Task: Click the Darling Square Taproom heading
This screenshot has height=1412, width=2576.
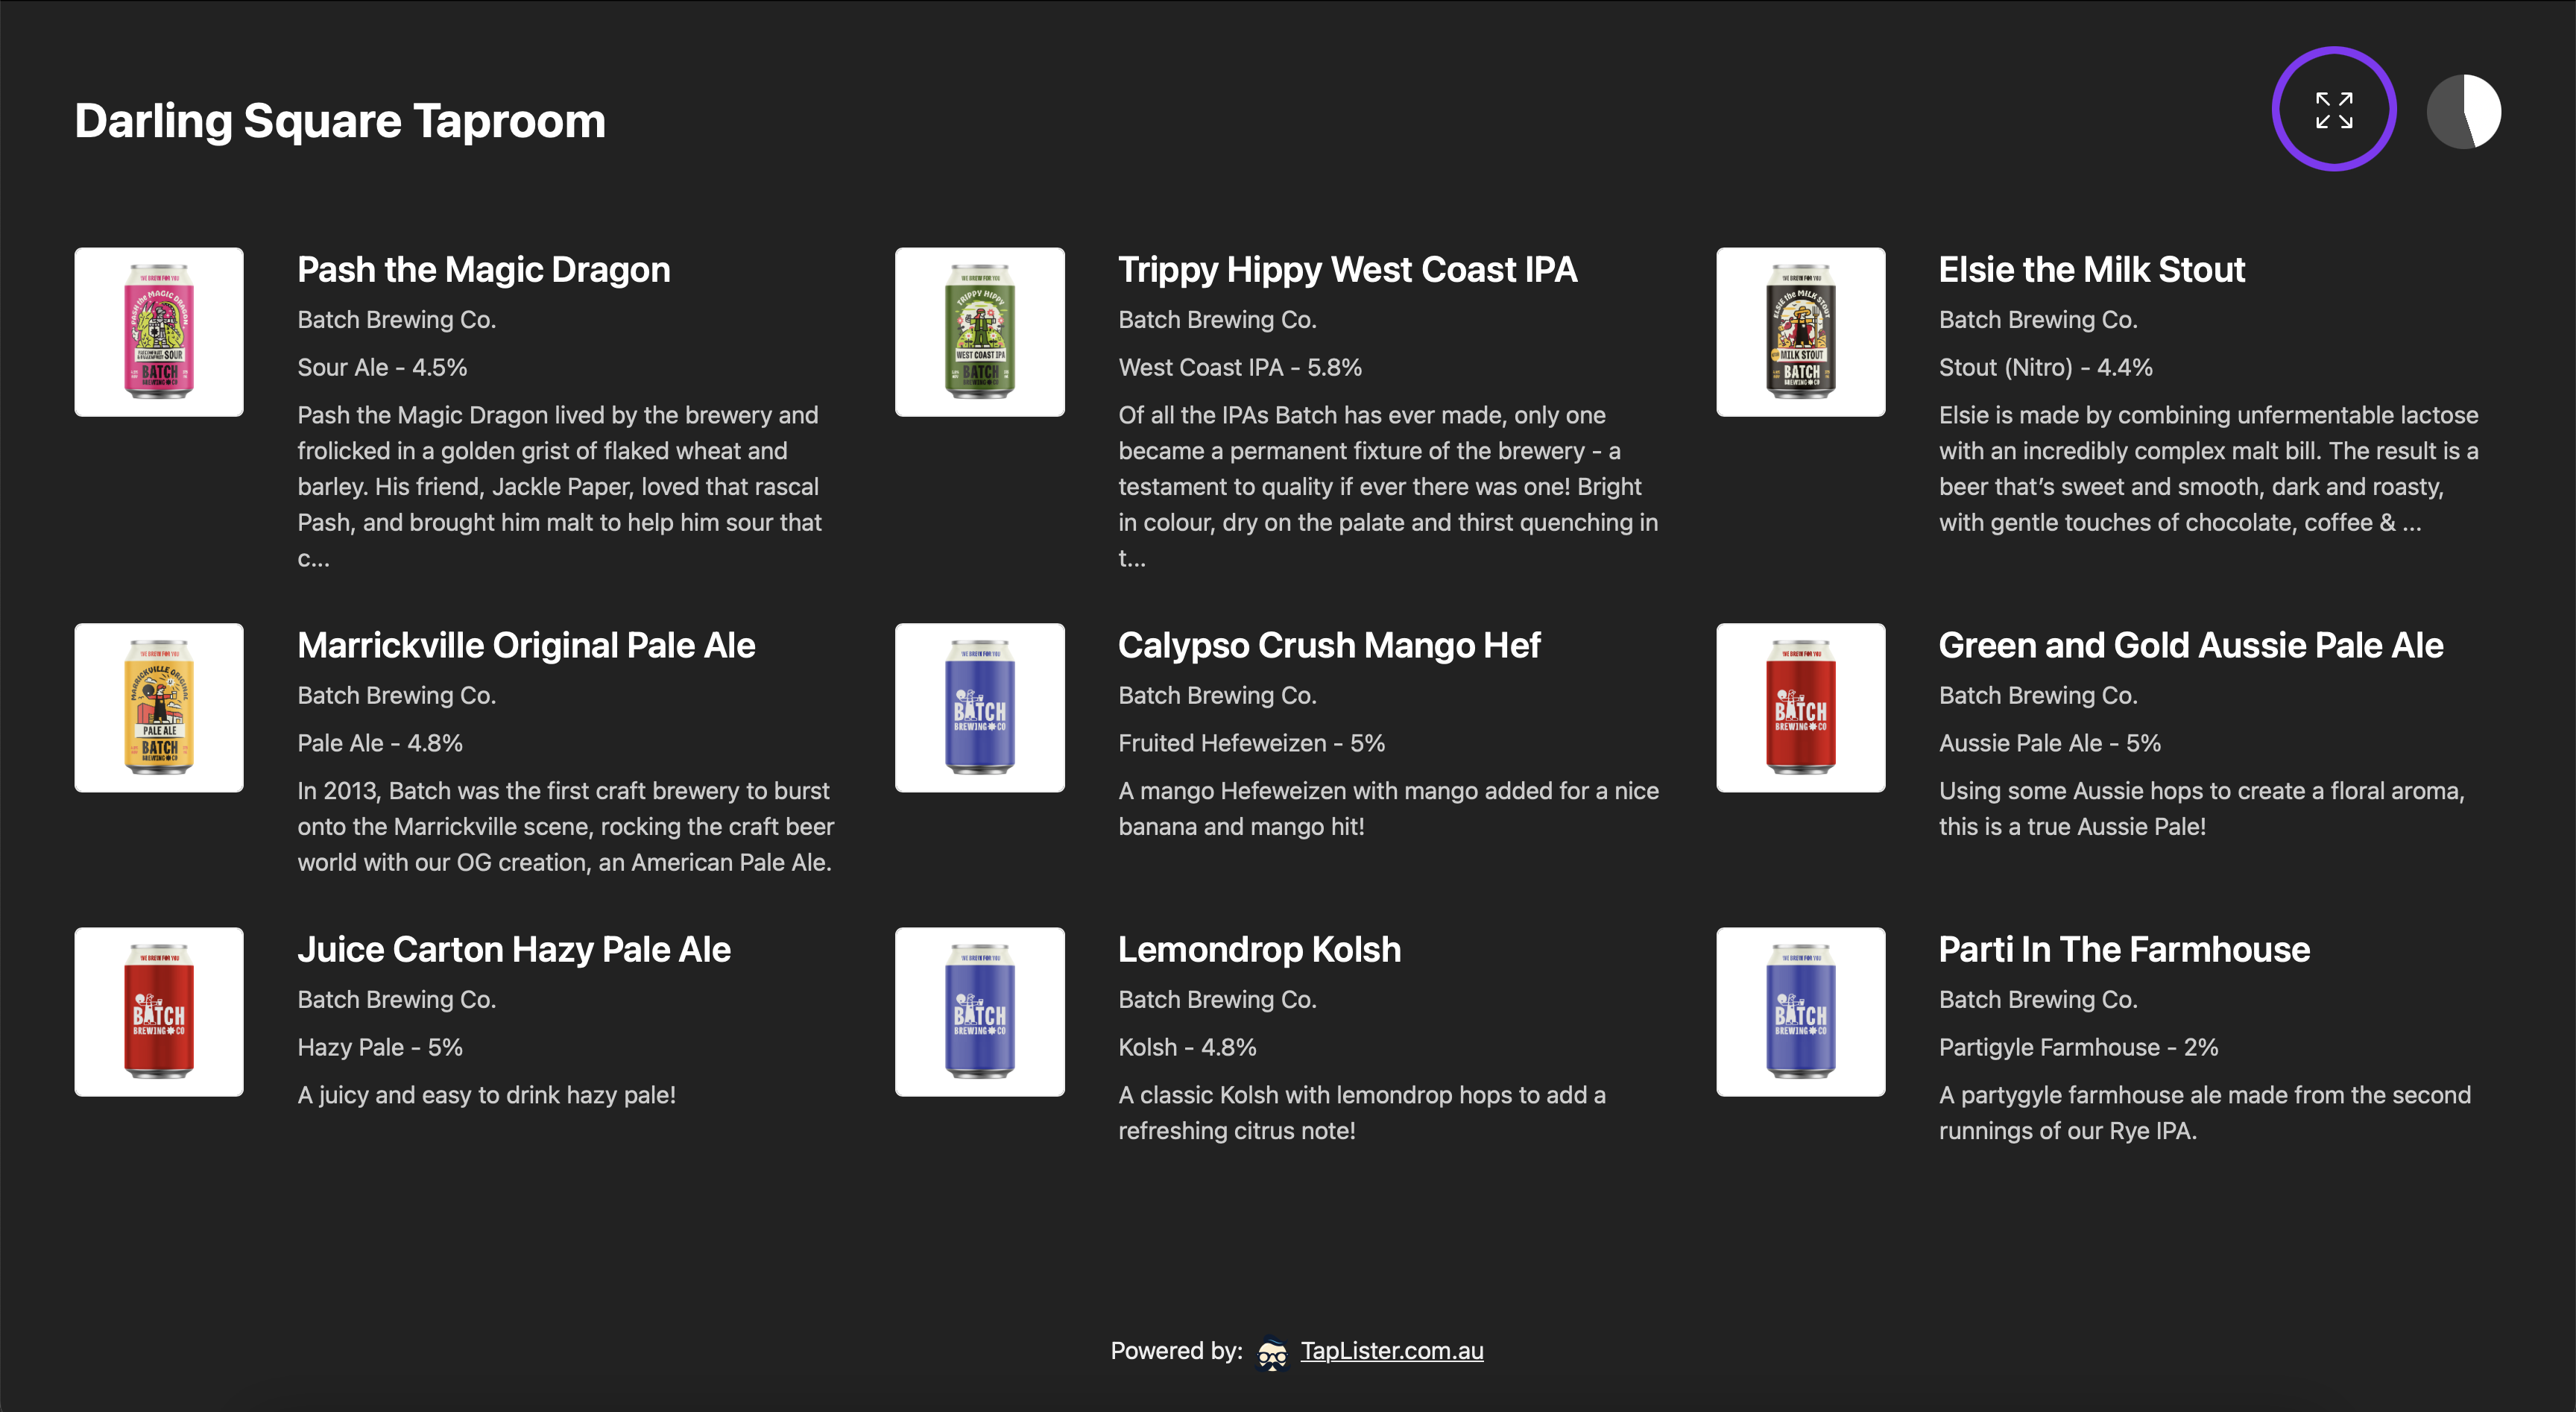Action: (340, 121)
